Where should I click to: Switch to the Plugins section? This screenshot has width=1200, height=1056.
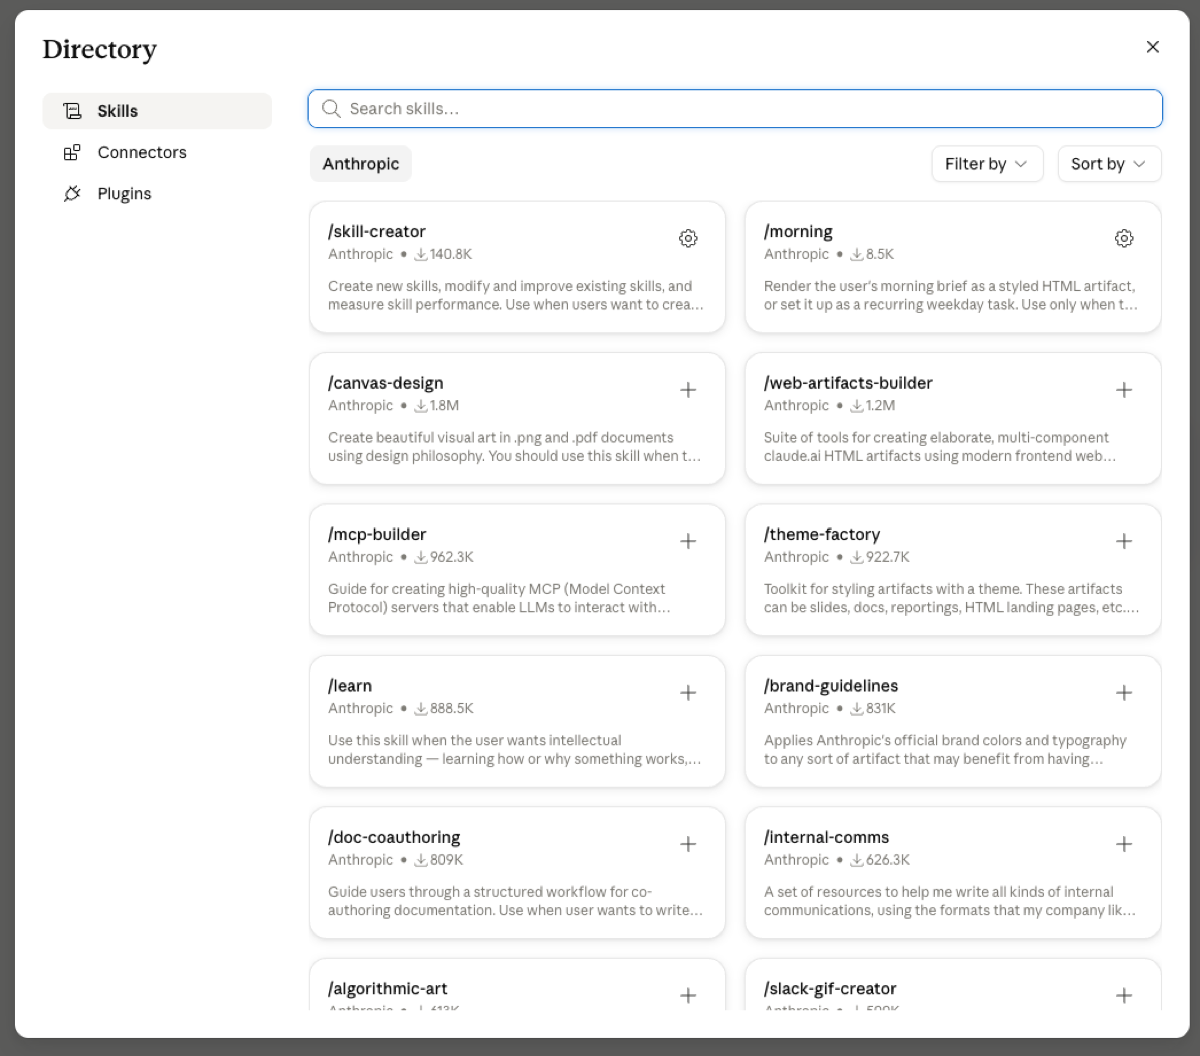(x=157, y=194)
